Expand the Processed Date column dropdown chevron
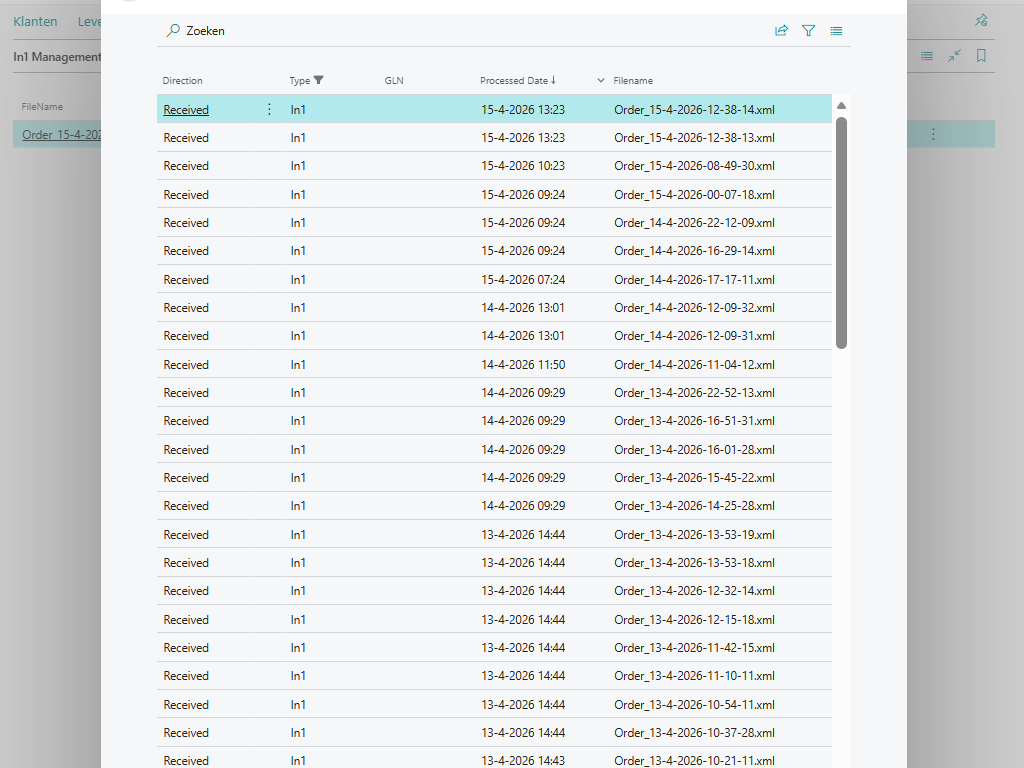 601,80
